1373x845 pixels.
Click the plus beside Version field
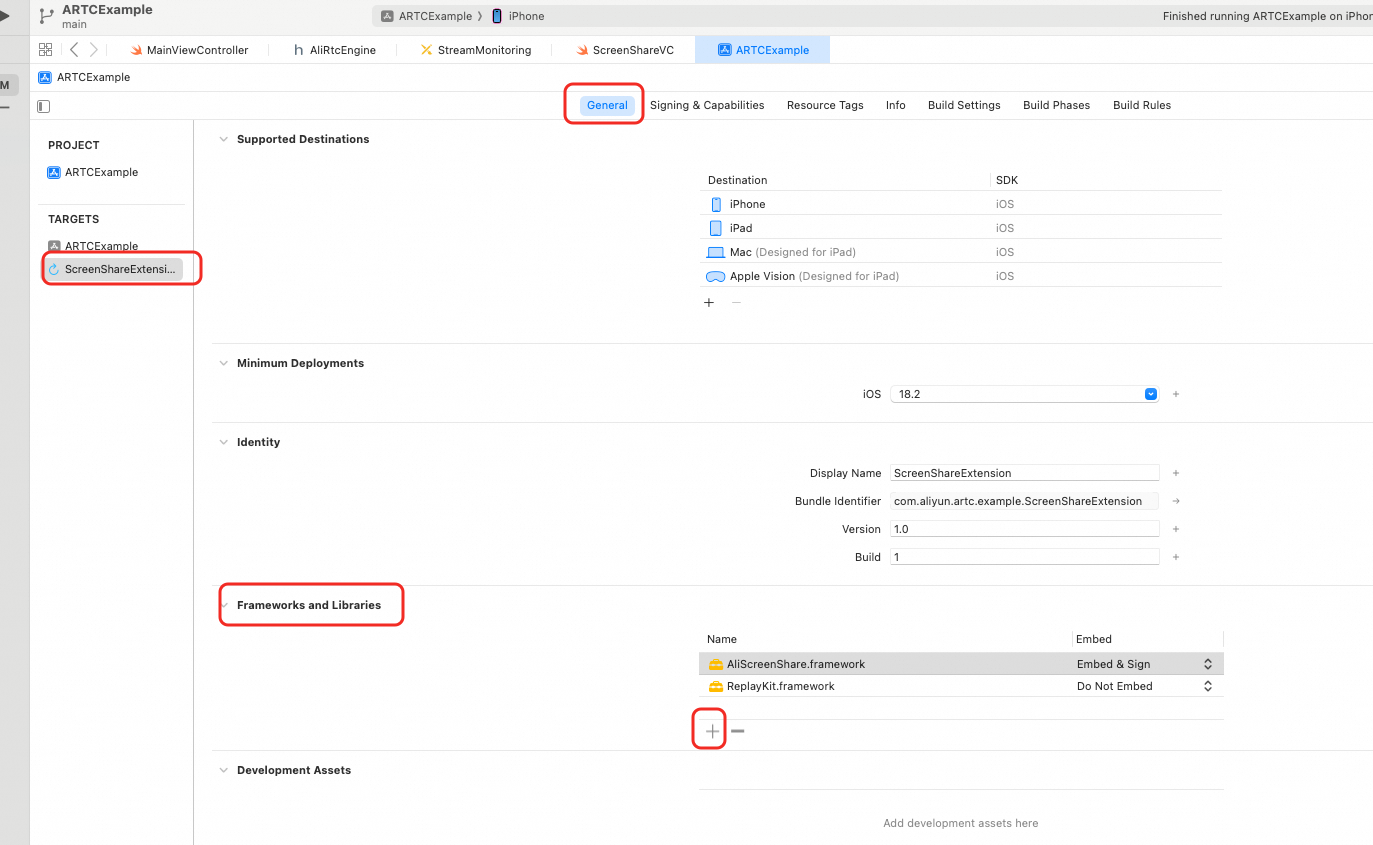point(1176,529)
